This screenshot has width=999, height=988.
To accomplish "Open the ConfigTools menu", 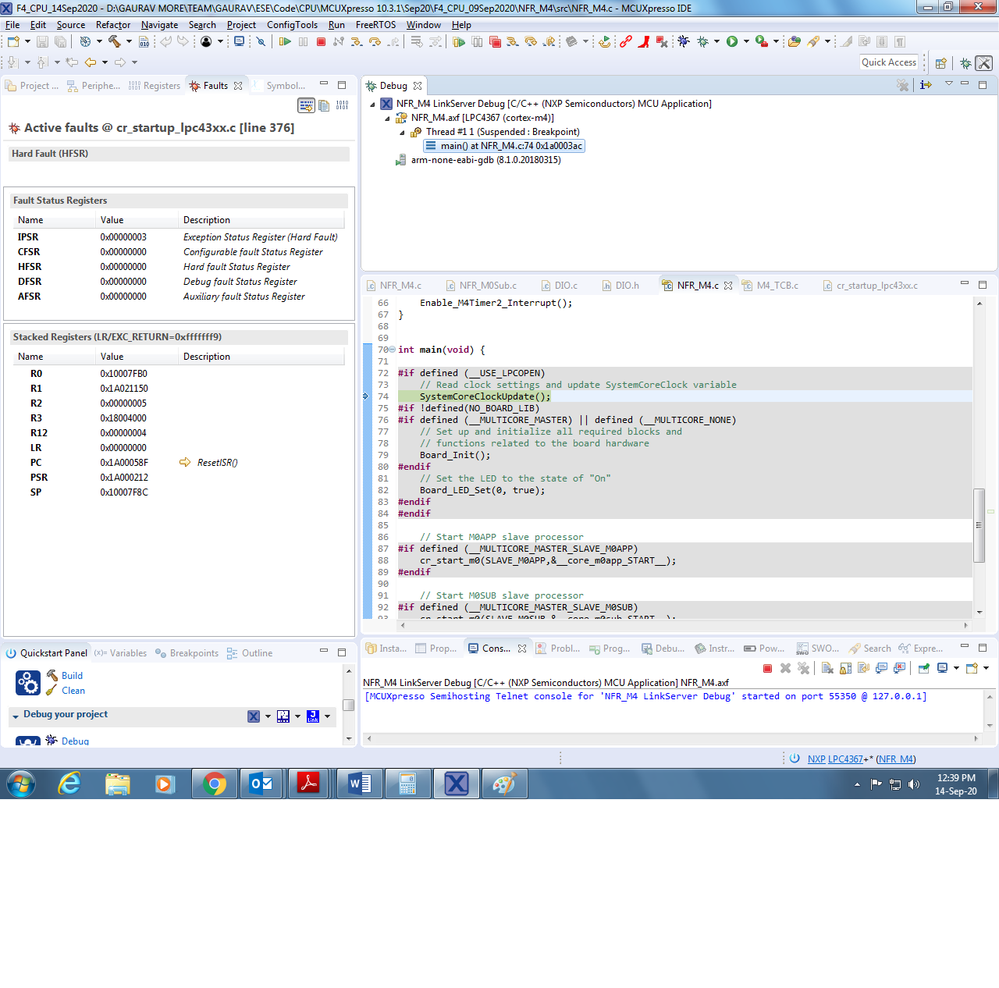I will 292,25.
